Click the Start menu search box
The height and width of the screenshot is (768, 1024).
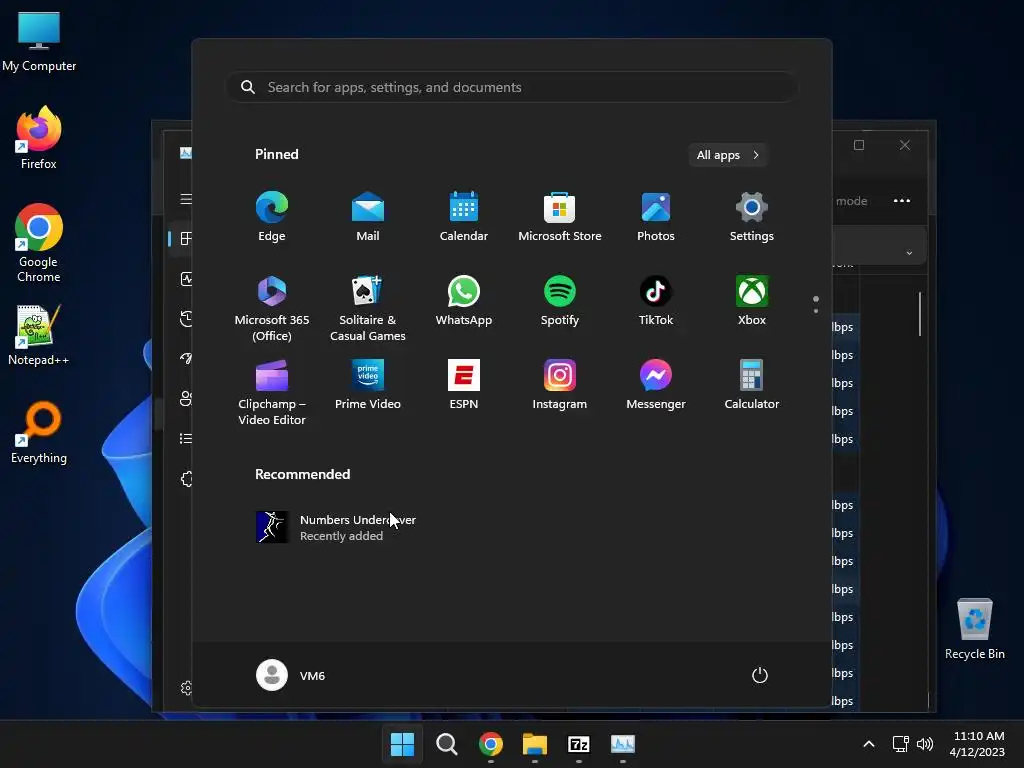[512, 87]
